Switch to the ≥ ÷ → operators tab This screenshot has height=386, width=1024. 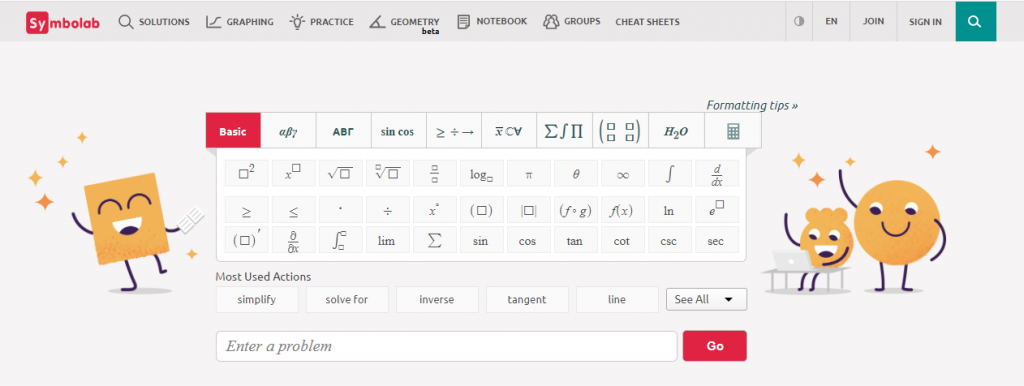(454, 131)
